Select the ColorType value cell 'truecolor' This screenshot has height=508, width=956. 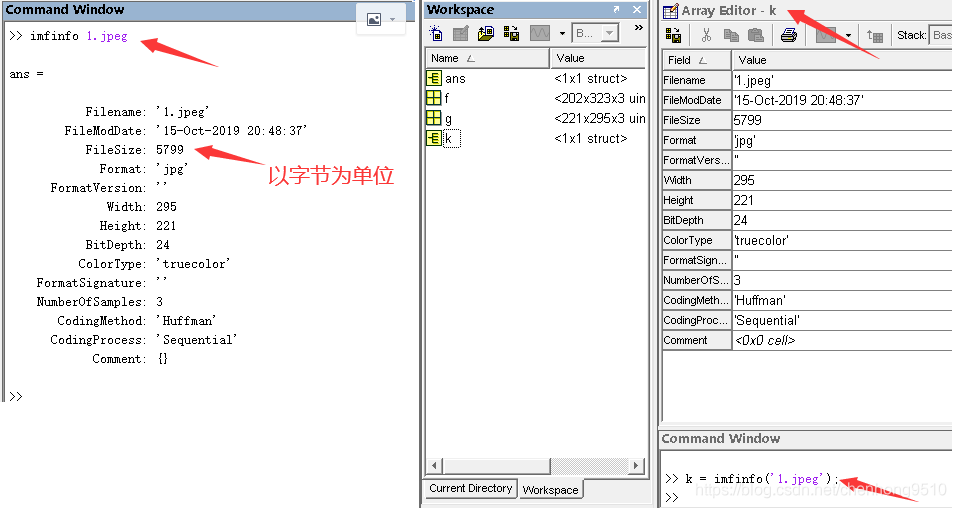point(842,240)
